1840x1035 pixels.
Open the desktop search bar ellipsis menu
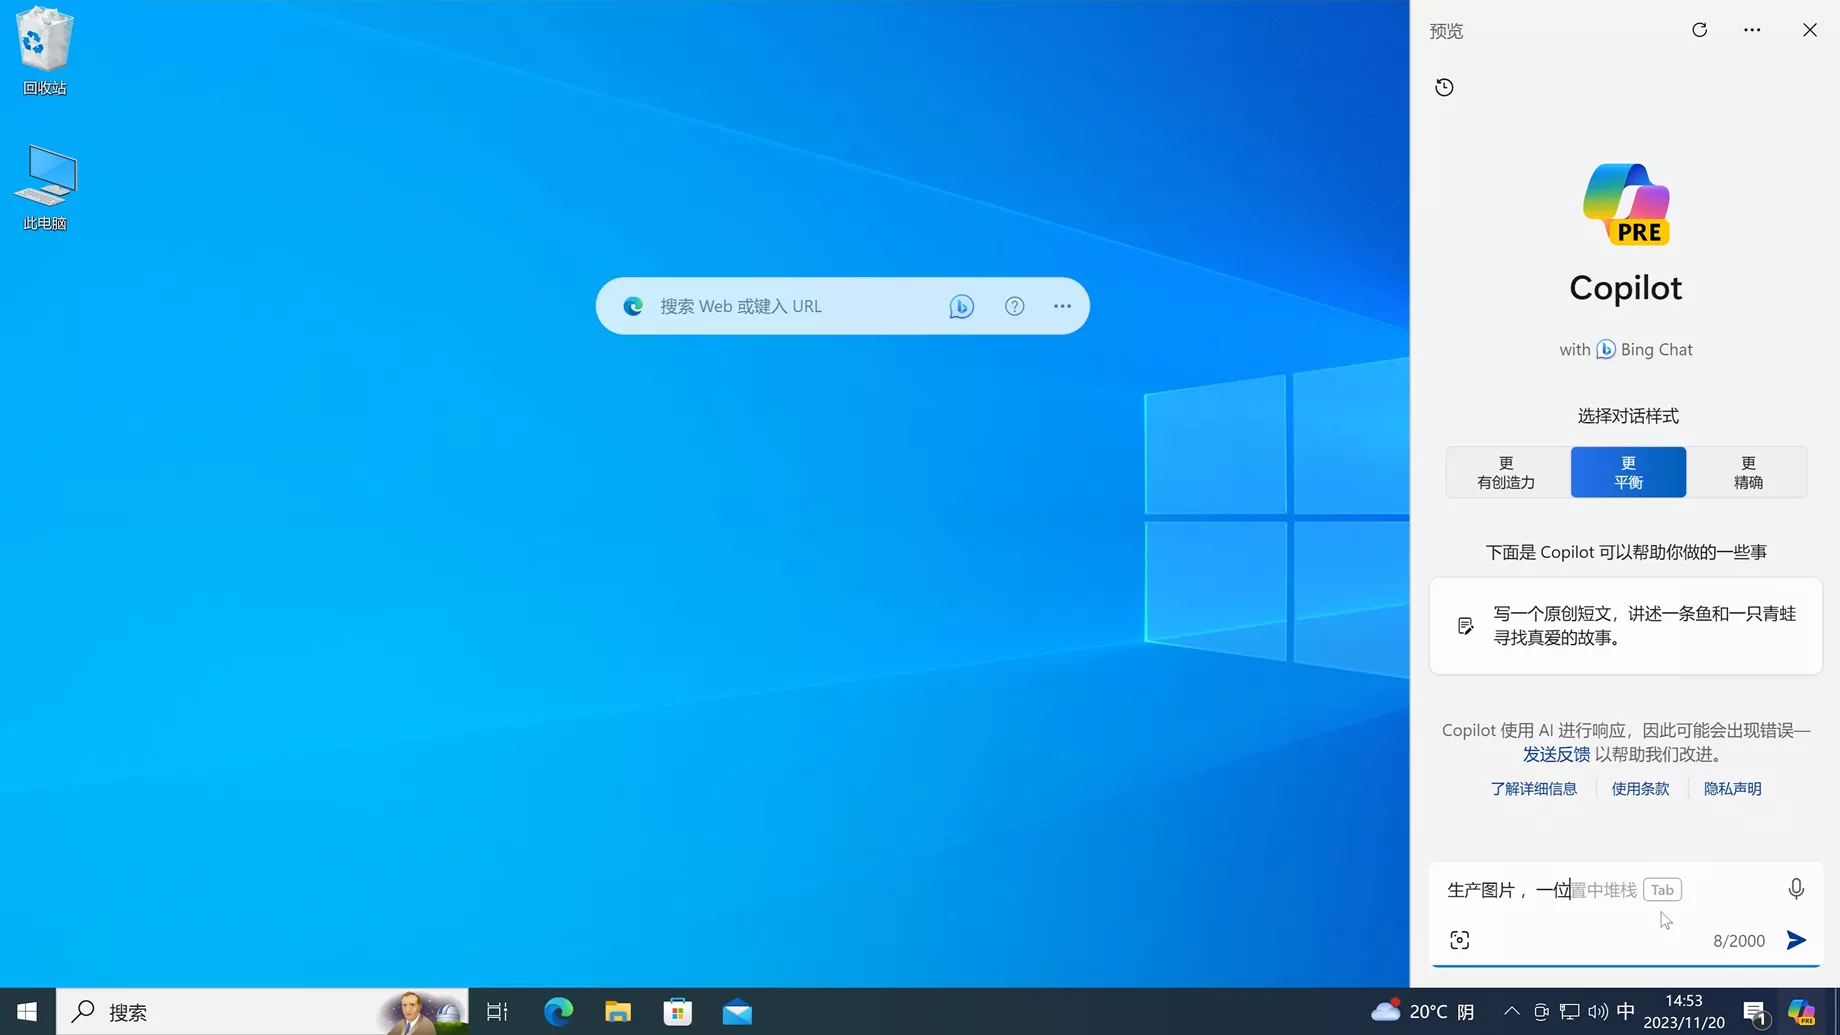[x=1062, y=306]
